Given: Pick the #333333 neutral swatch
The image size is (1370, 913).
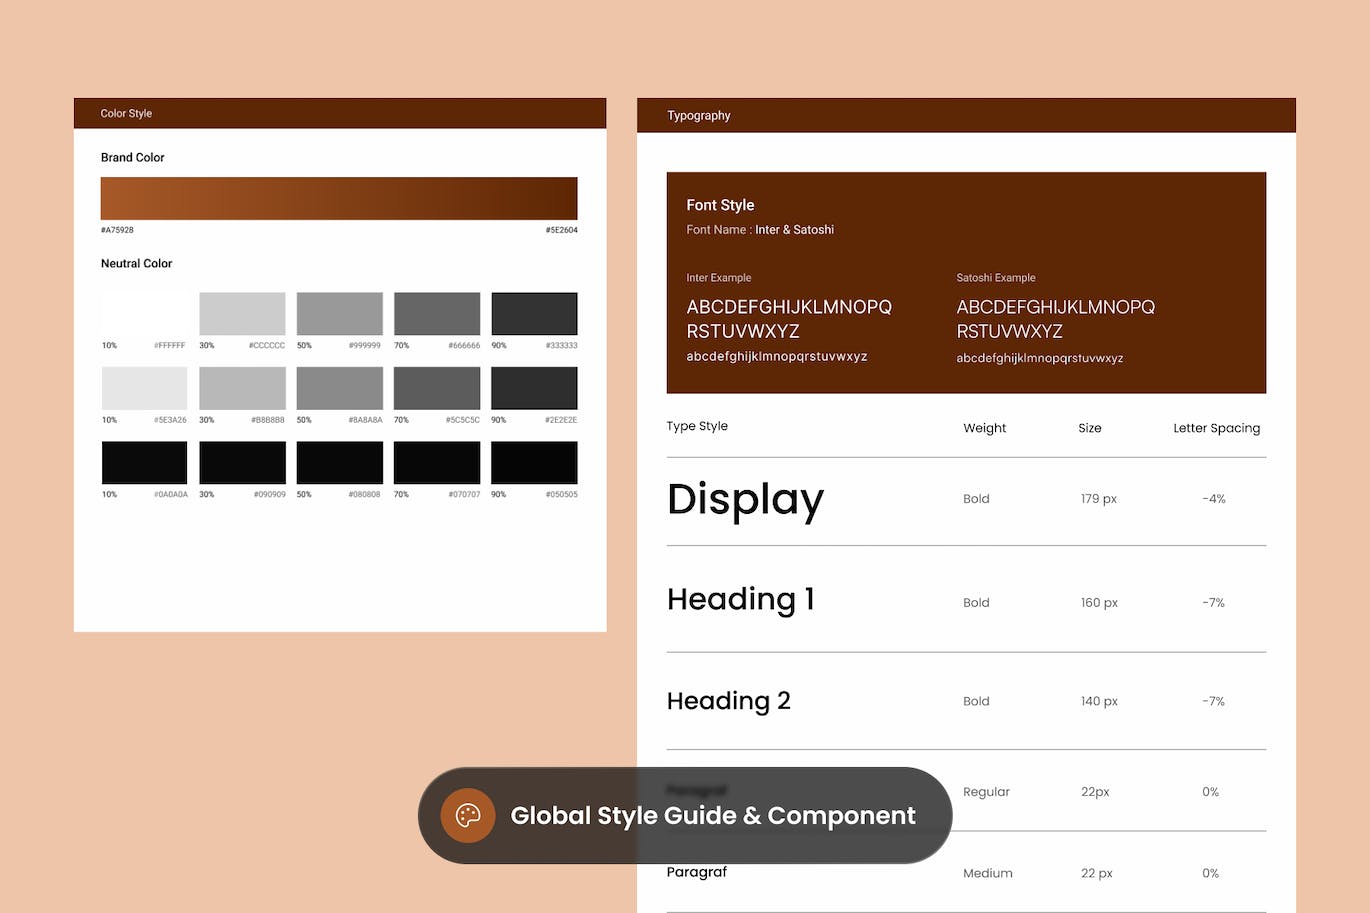Looking at the screenshot, I should pyautogui.click(x=534, y=314).
